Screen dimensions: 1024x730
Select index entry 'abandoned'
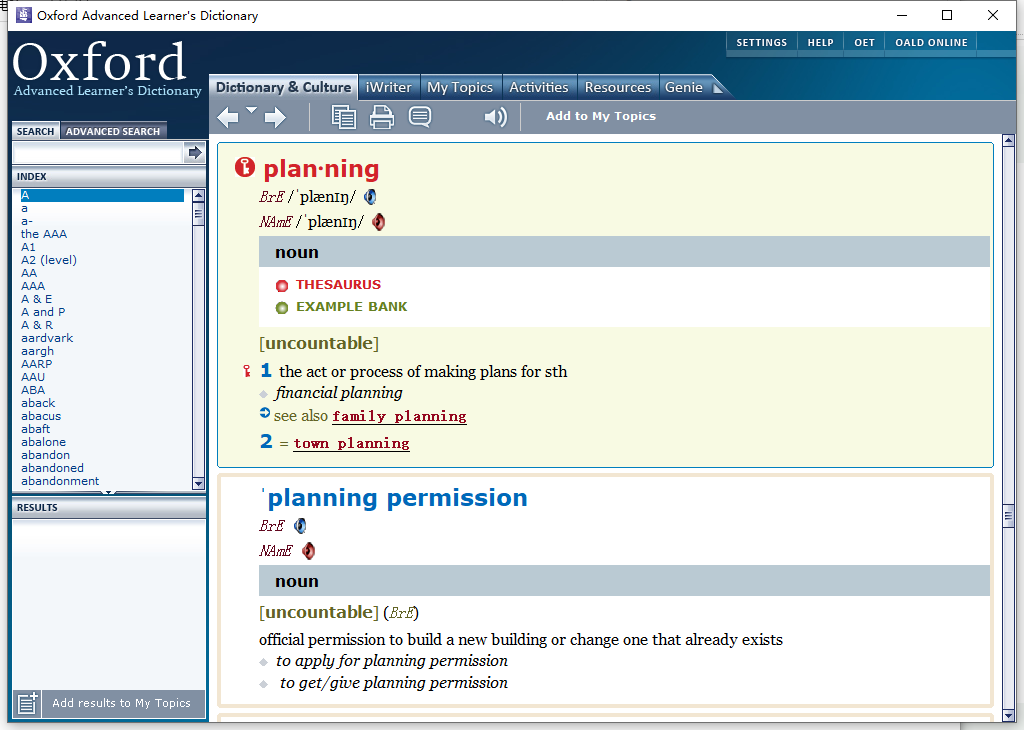click(52, 468)
